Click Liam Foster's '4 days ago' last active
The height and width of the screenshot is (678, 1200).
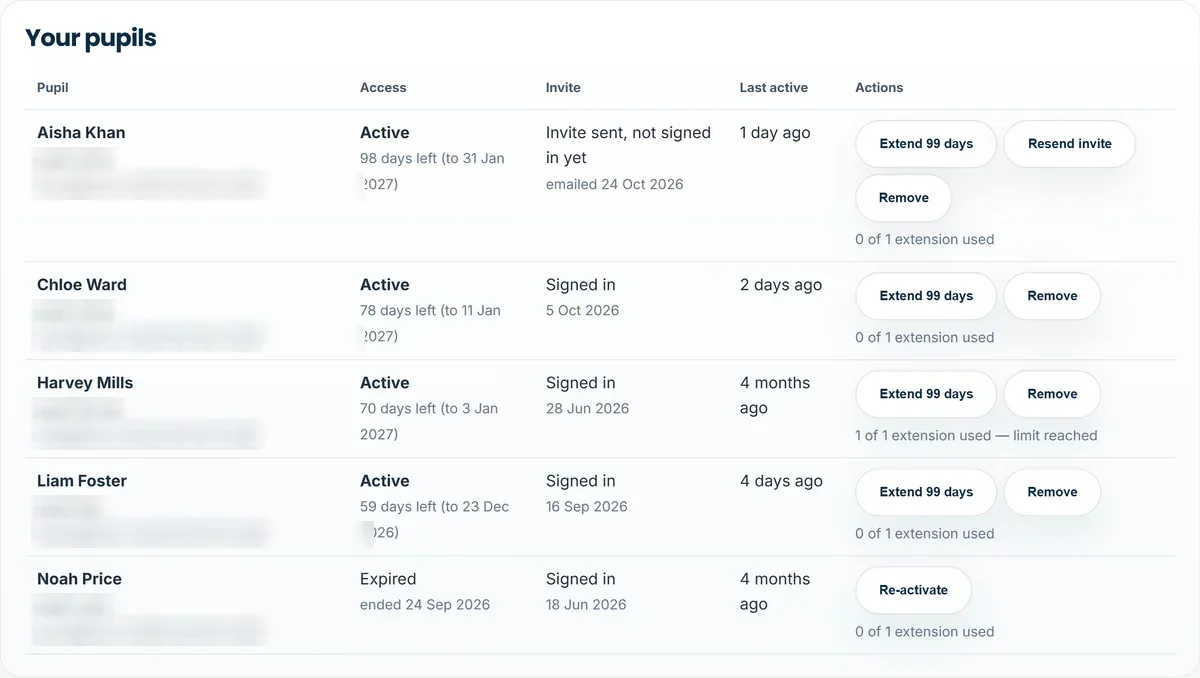point(781,481)
